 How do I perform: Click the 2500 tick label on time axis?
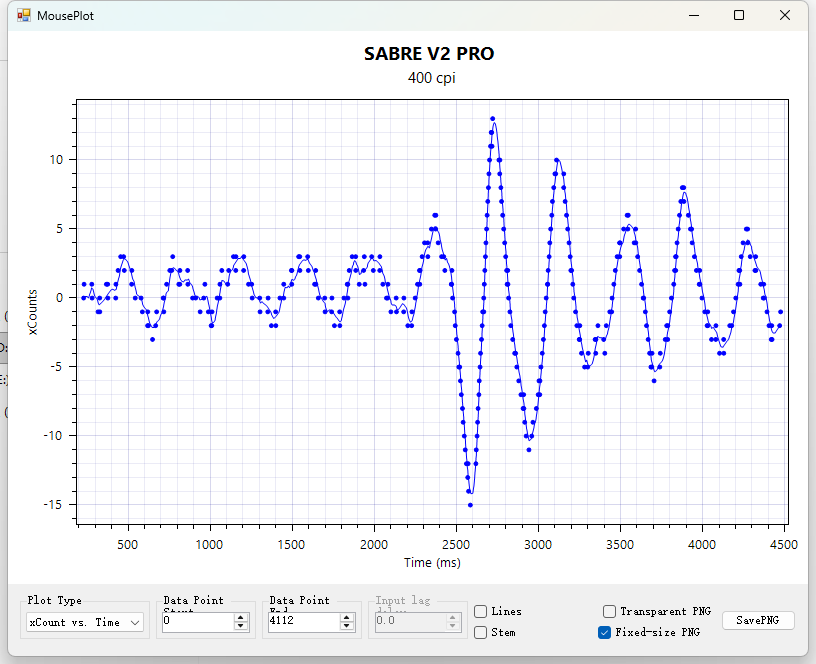tap(456, 545)
